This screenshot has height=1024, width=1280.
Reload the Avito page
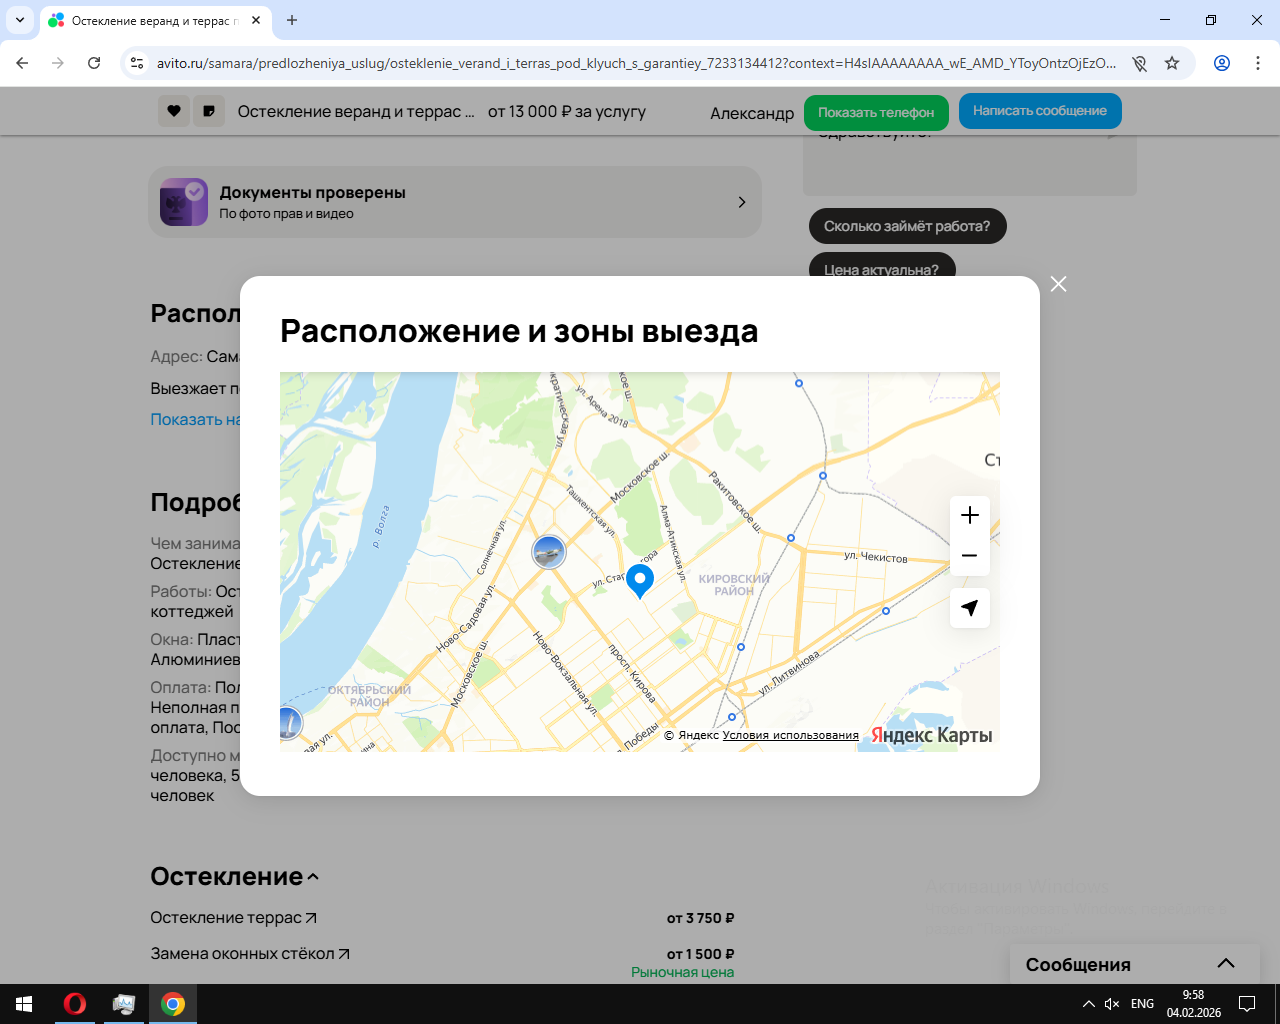point(94,63)
